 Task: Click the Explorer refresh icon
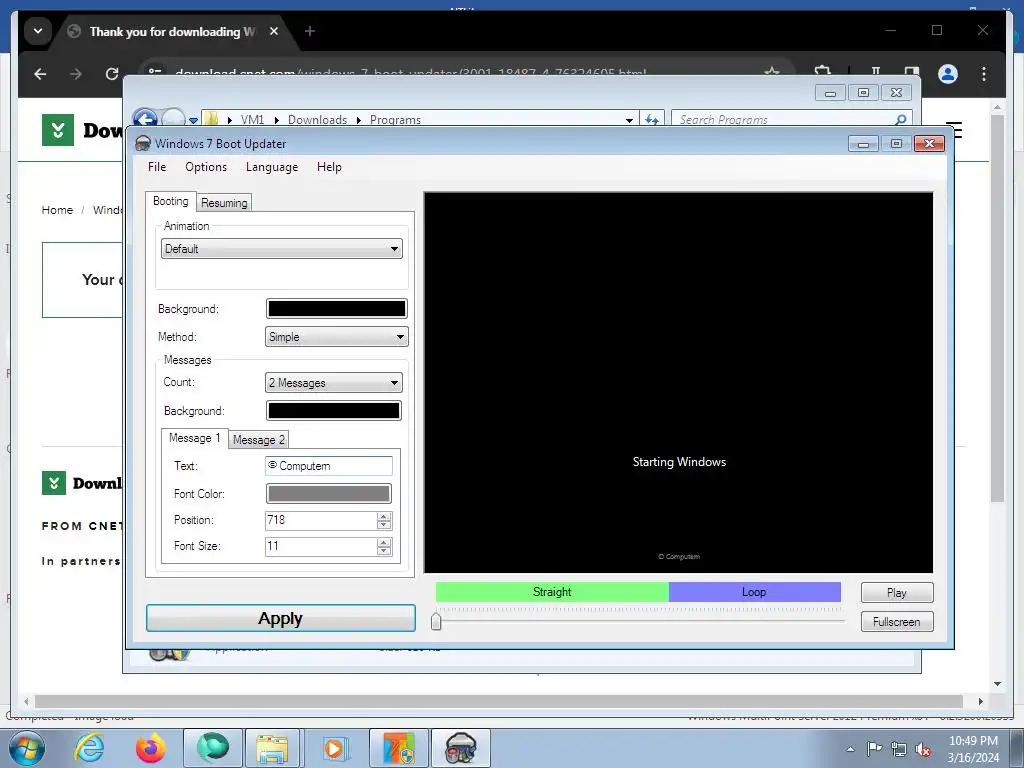652,120
